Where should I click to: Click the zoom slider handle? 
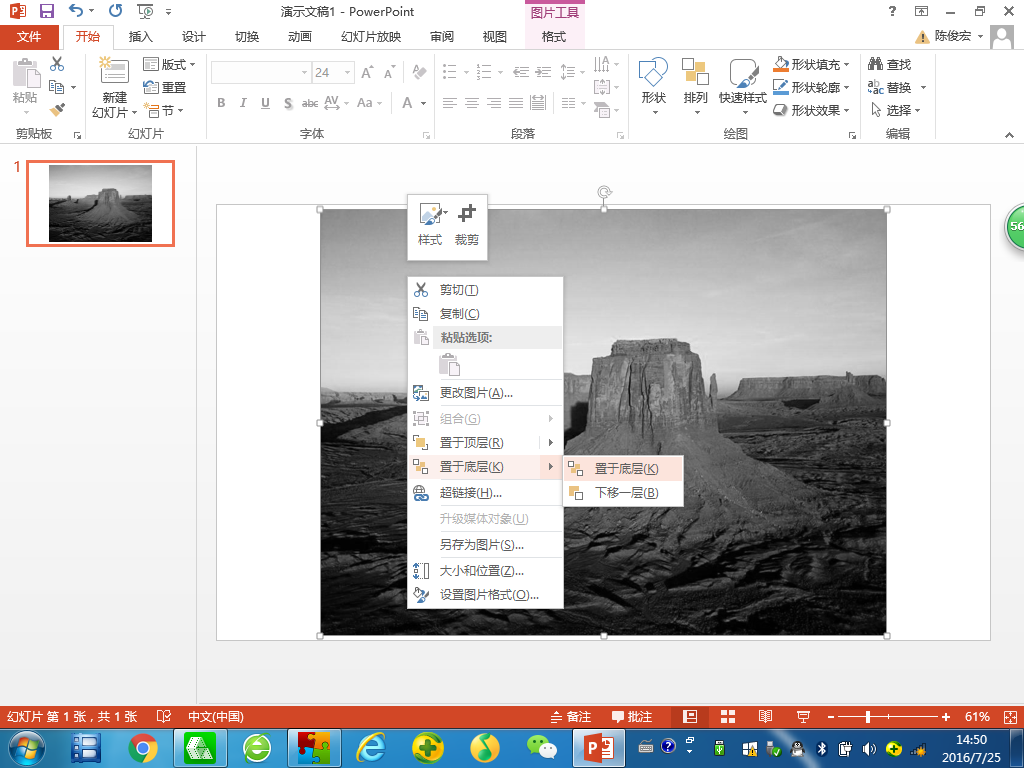pos(868,716)
